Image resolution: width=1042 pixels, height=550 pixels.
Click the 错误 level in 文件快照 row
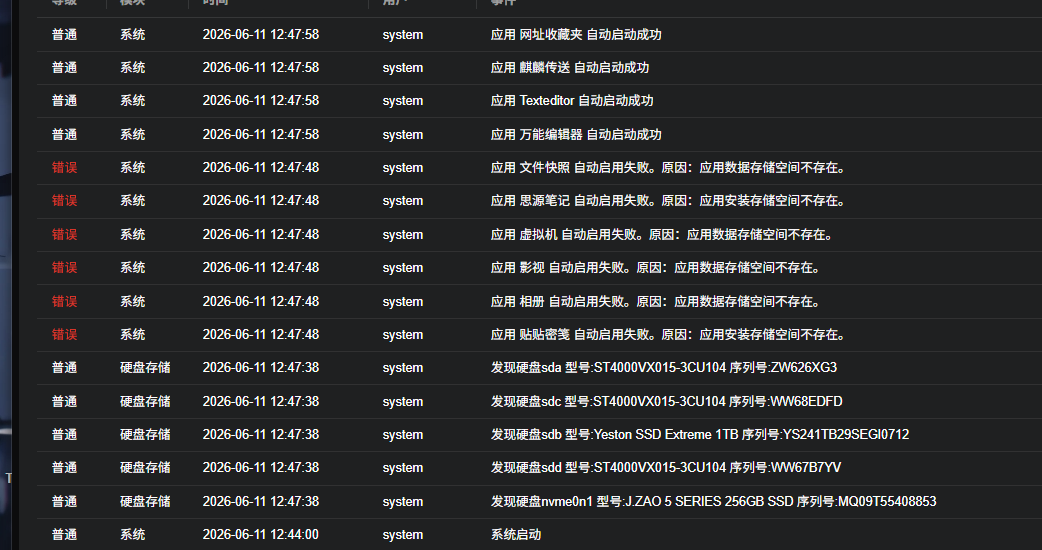(64, 167)
